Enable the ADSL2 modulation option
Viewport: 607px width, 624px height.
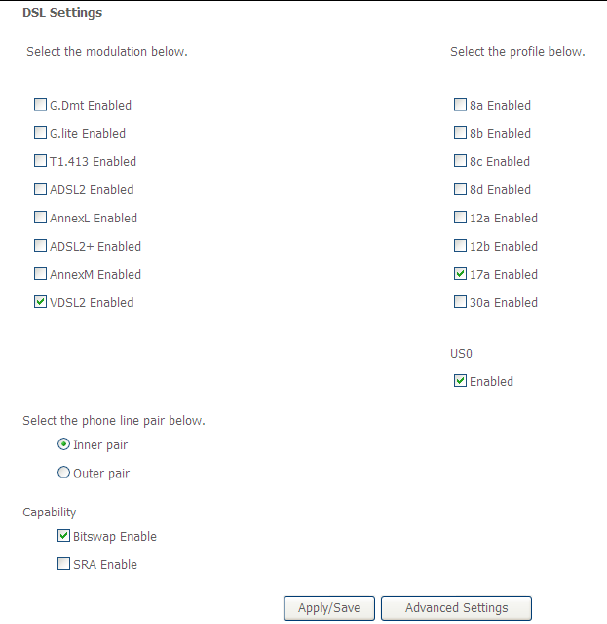[40, 189]
